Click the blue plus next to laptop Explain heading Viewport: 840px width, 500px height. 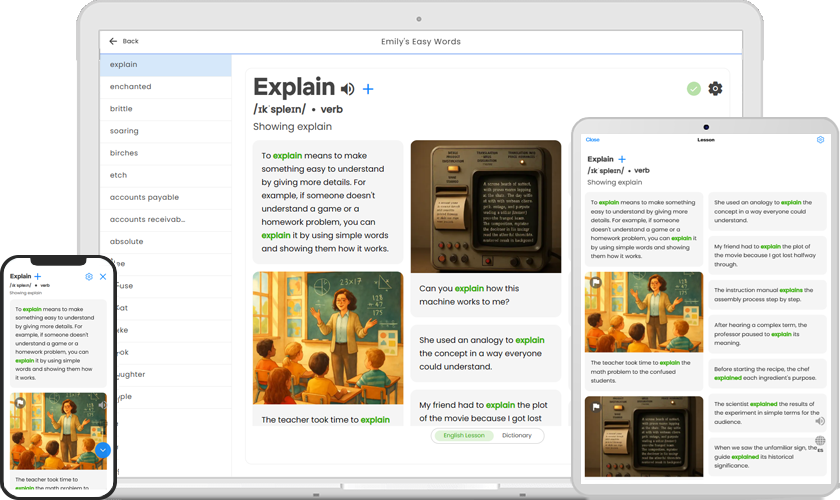(x=368, y=89)
